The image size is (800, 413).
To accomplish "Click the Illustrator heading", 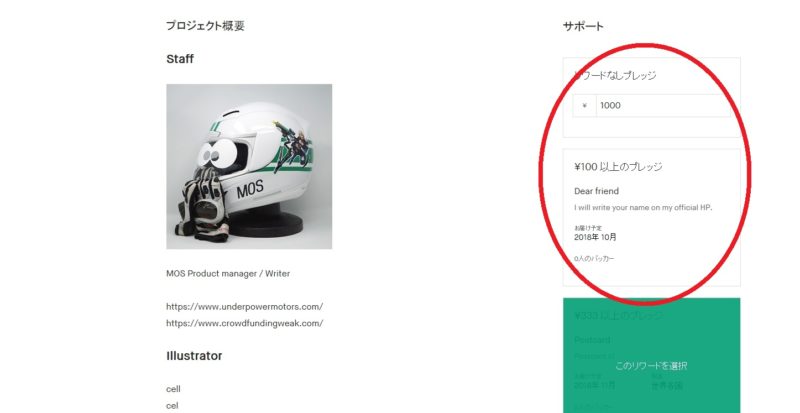I will pyautogui.click(x=194, y=356).
